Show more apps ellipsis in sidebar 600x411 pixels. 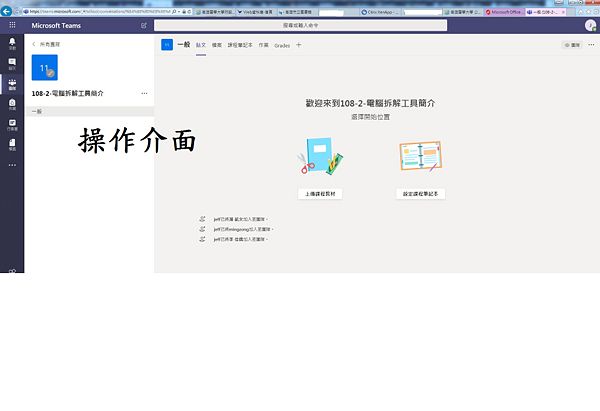(x=12, y=165)
